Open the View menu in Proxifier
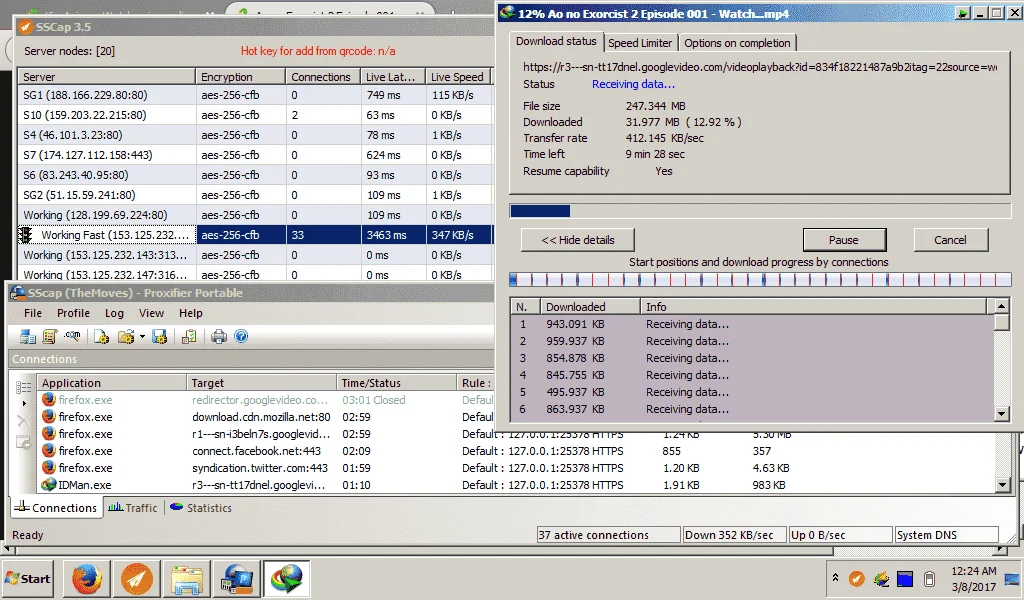This screenshot has width=1024, height=600. click(151, 313)
